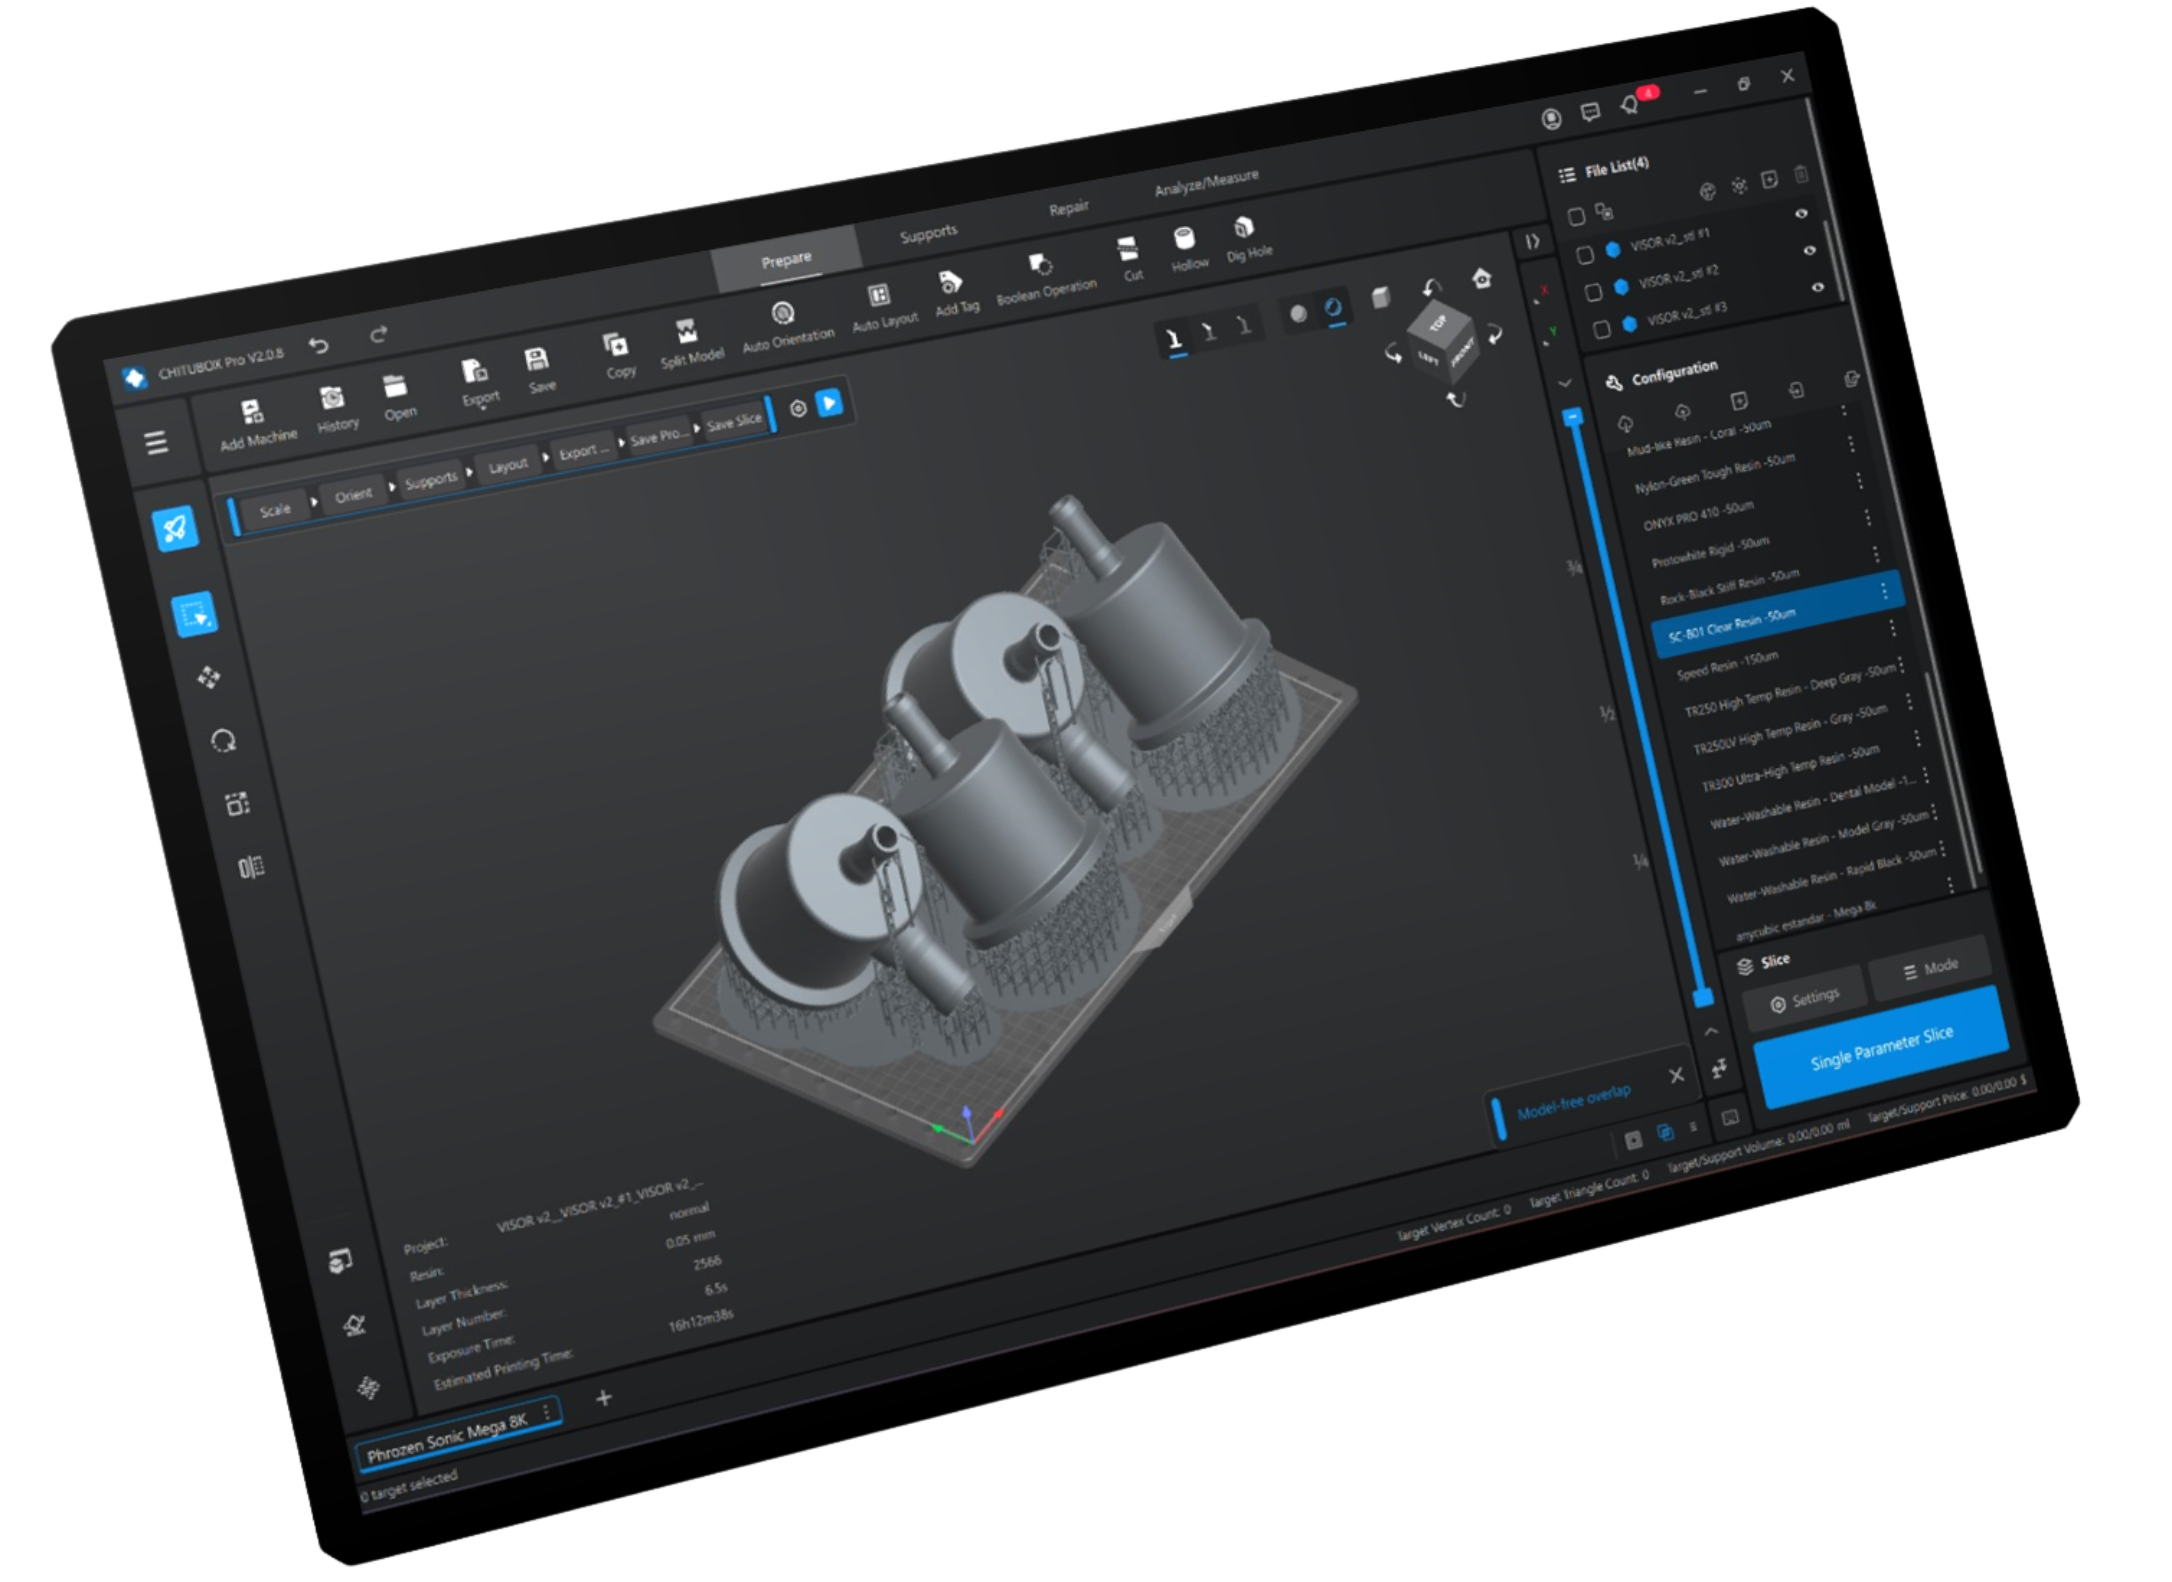The height and width of the screenshot is (1582, 2172).
Task: Switch to the Prepare tab
Action: [786, 260]
